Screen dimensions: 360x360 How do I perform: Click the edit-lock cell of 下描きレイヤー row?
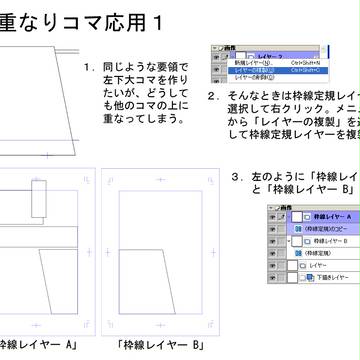[282, 277]
